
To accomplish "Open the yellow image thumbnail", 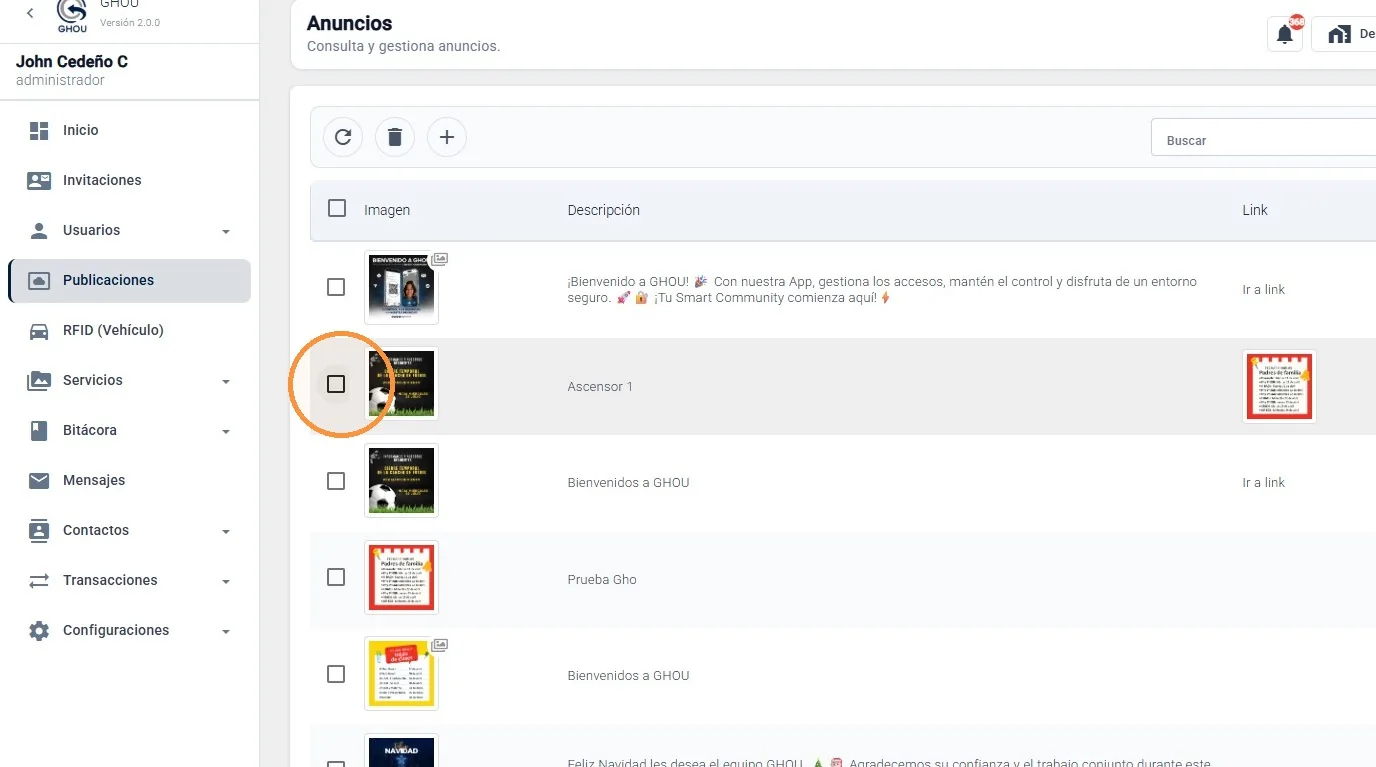I will click(x=401, y=674).
